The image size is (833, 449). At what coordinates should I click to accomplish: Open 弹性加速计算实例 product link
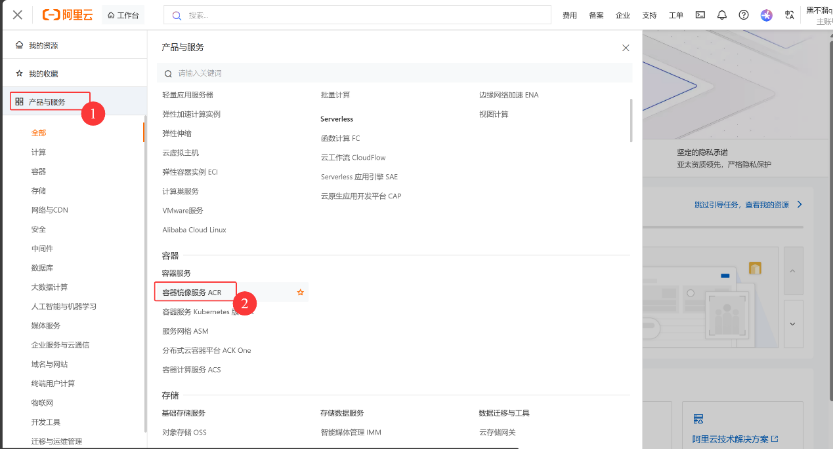point(191,114)
